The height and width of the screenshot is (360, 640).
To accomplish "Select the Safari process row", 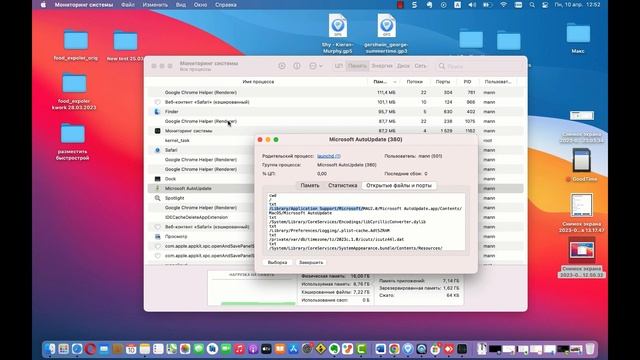I will coord(201,150).
